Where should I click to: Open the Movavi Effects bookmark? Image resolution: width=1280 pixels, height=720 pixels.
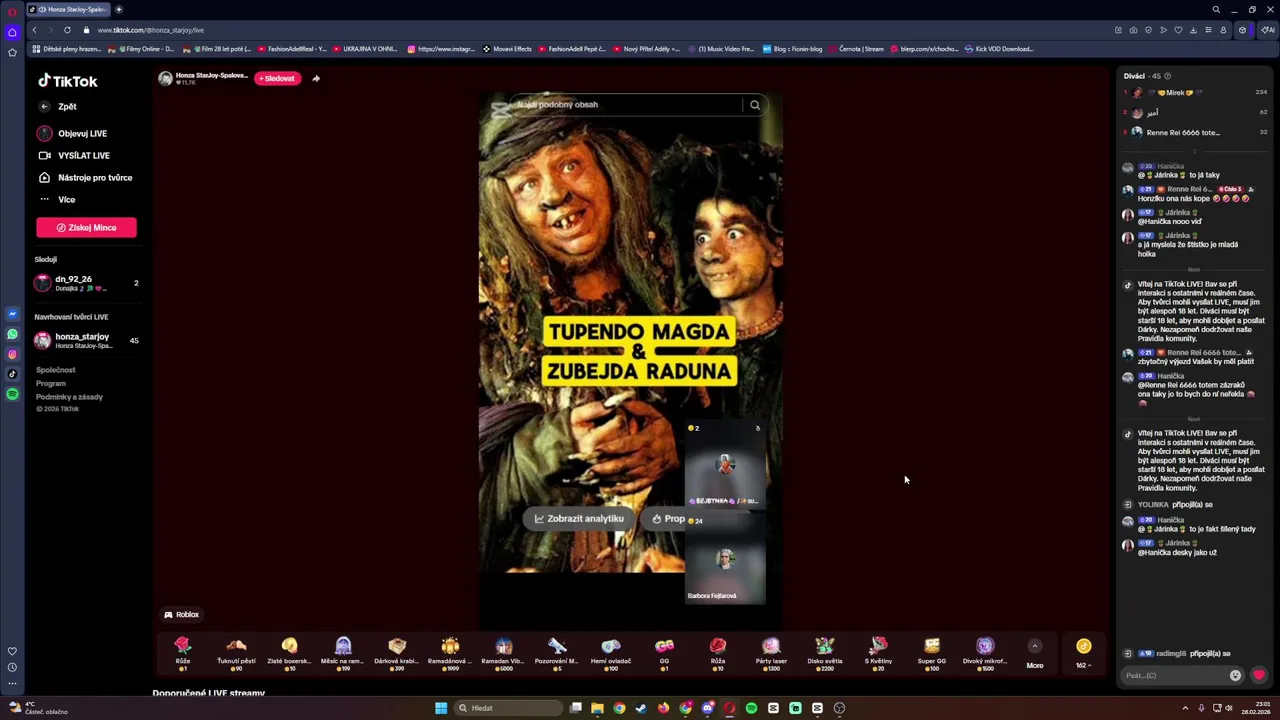[507, 48]
